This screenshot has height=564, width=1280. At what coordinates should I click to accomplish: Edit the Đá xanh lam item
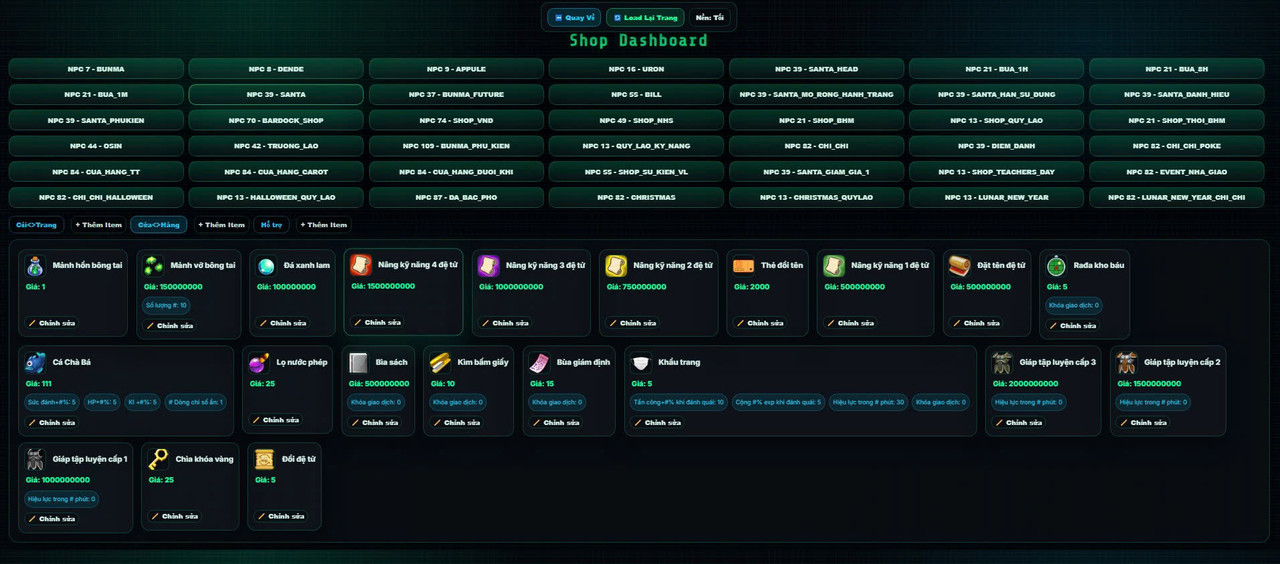[x=282, y=323]
